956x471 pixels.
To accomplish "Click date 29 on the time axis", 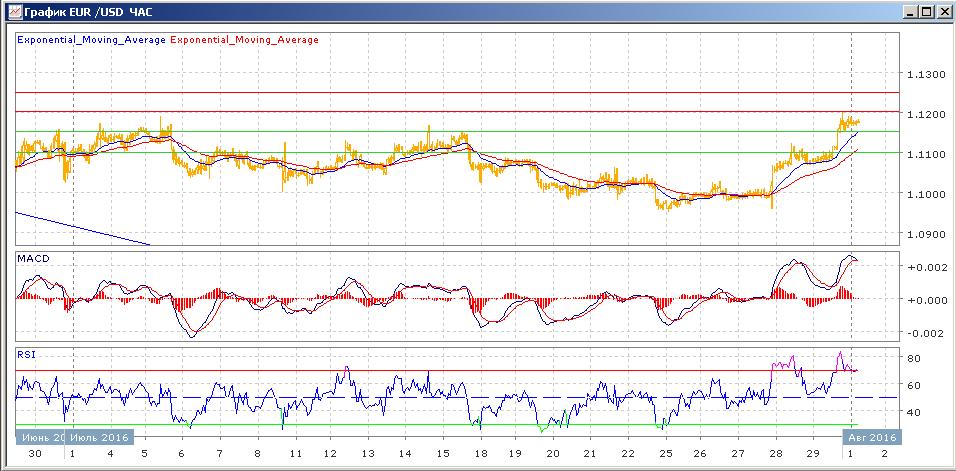I will (813, 454).
